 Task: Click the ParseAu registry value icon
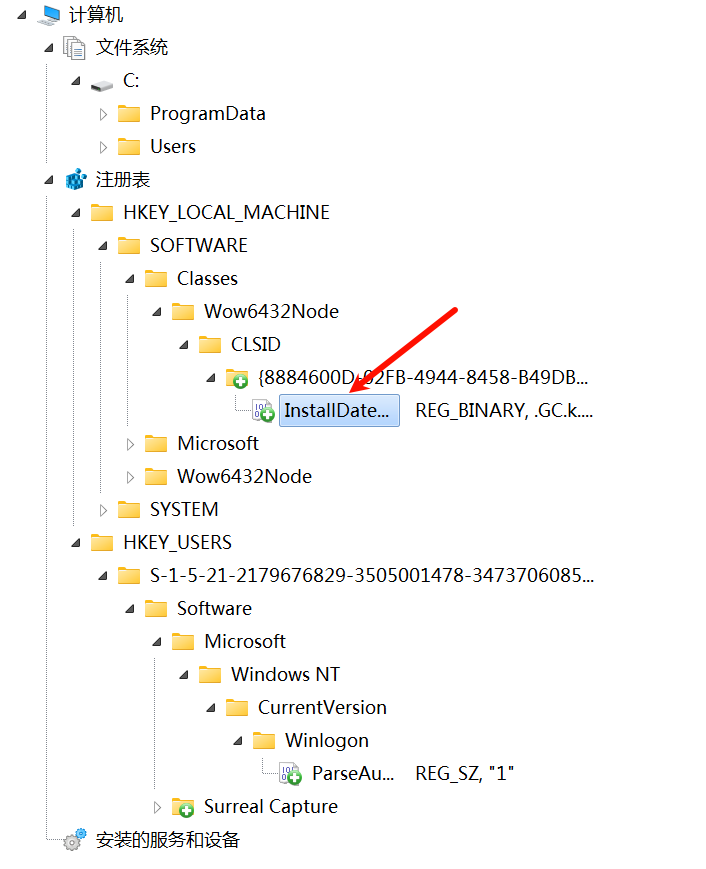tap(290, 773)
